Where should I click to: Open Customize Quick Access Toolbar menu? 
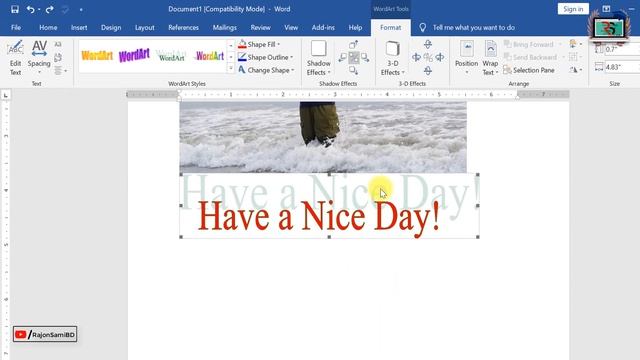[x=81, y=9]
